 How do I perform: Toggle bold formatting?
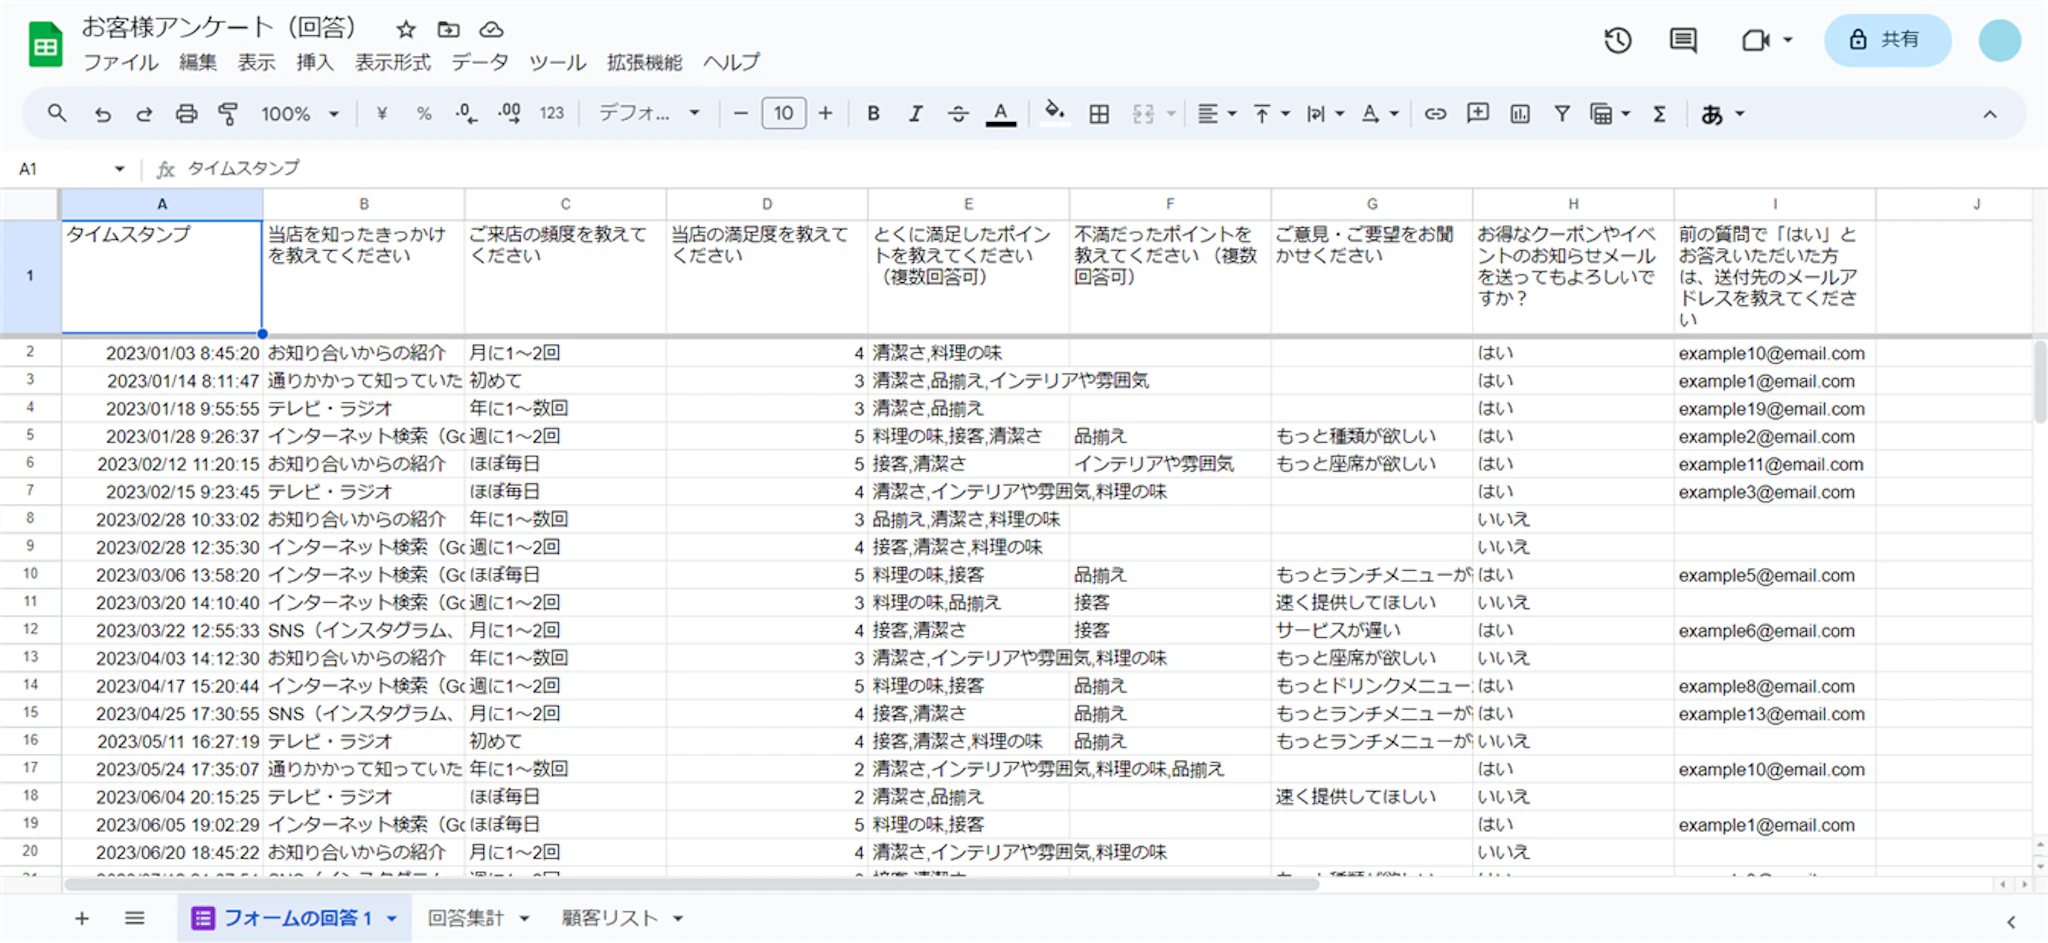(x=873, y=114)
